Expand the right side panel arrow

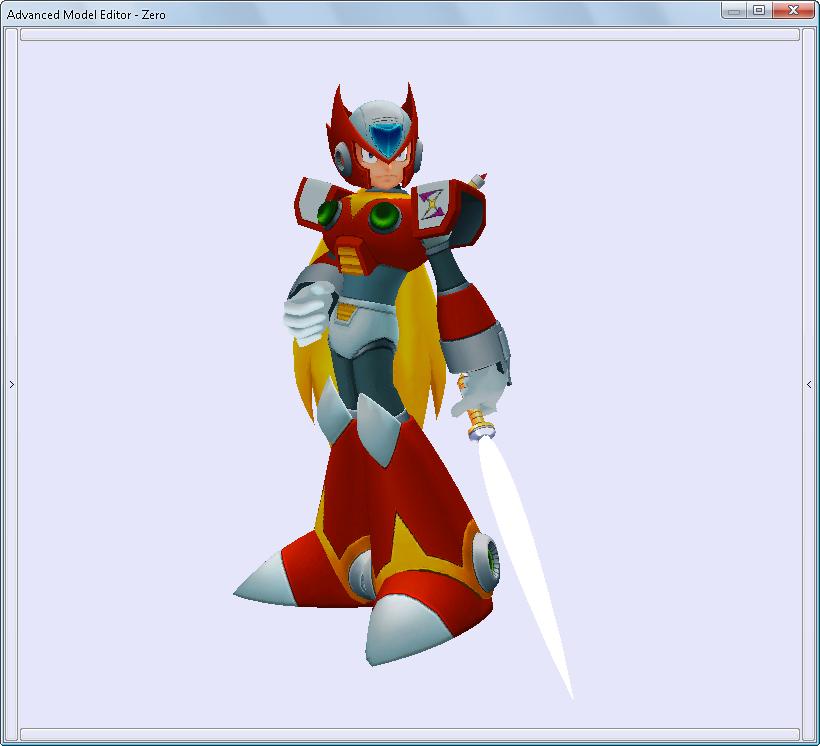pyautogui.click(x=809, y=384)
